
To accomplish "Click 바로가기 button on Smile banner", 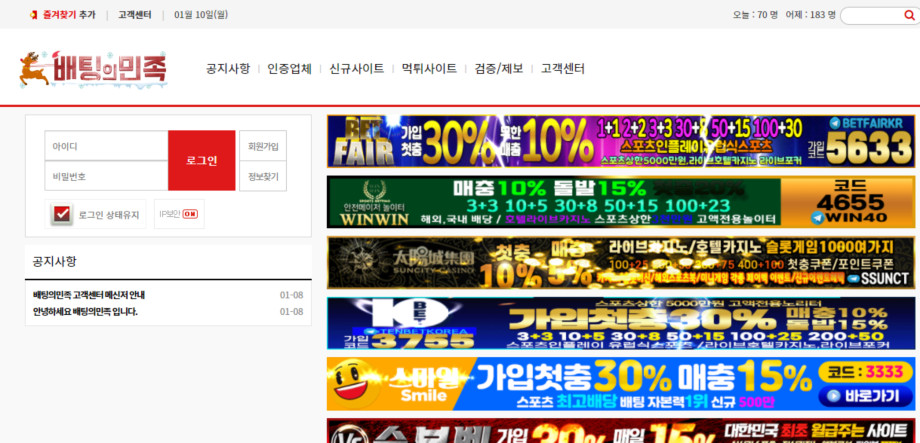I will pyautogui.click(x=865, y=396).
